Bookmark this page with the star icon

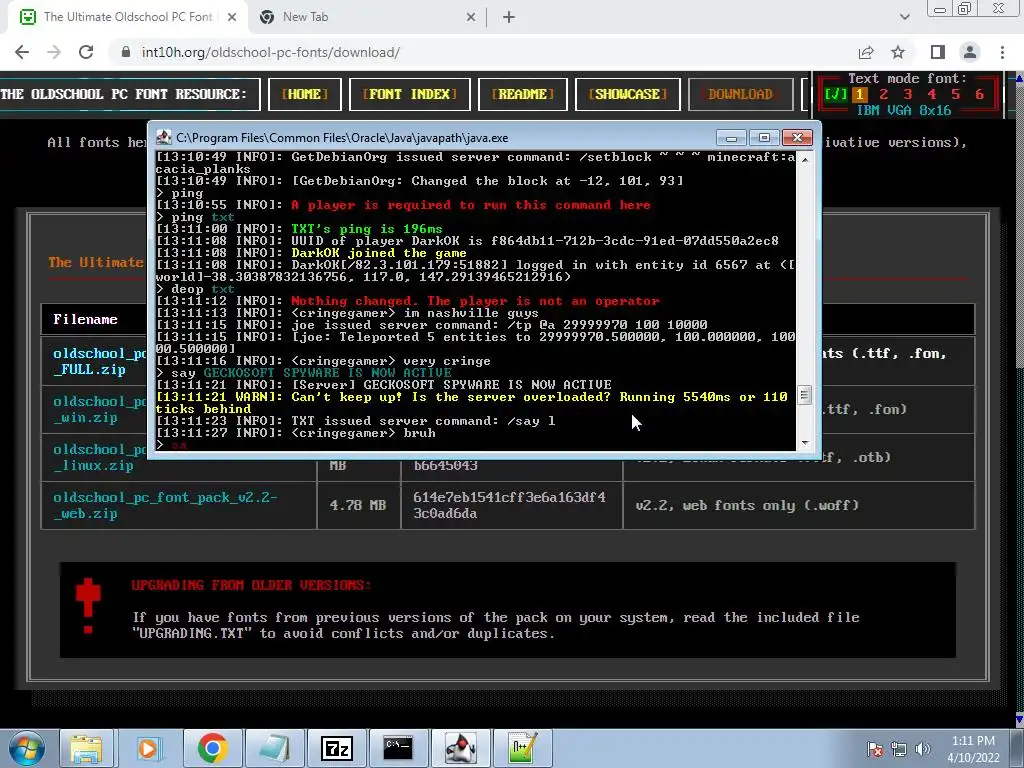click(898, 52)
